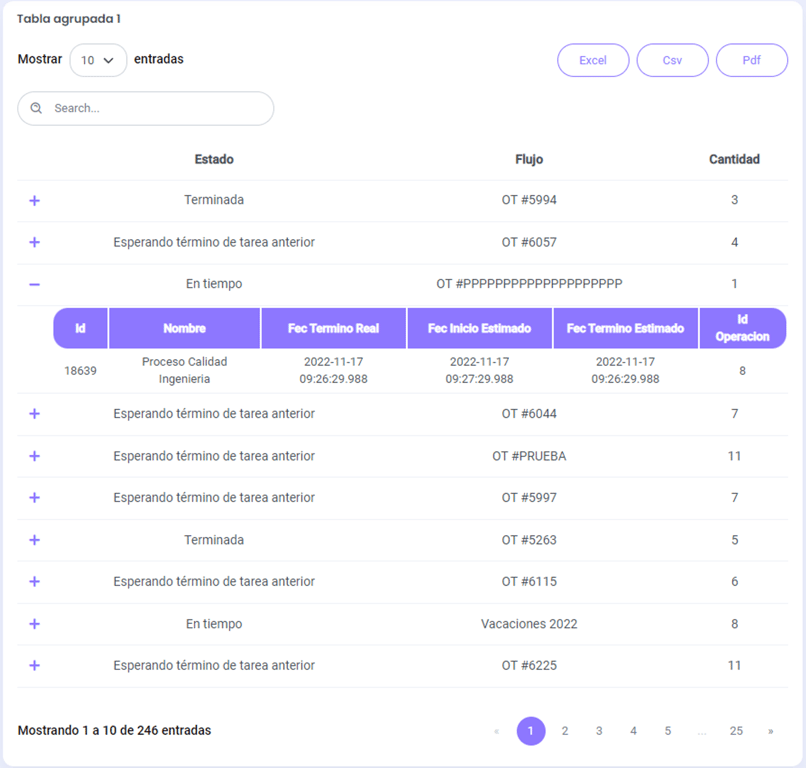
Task: Click the OT #5994 flujo cell
Action: click(529, 200)
